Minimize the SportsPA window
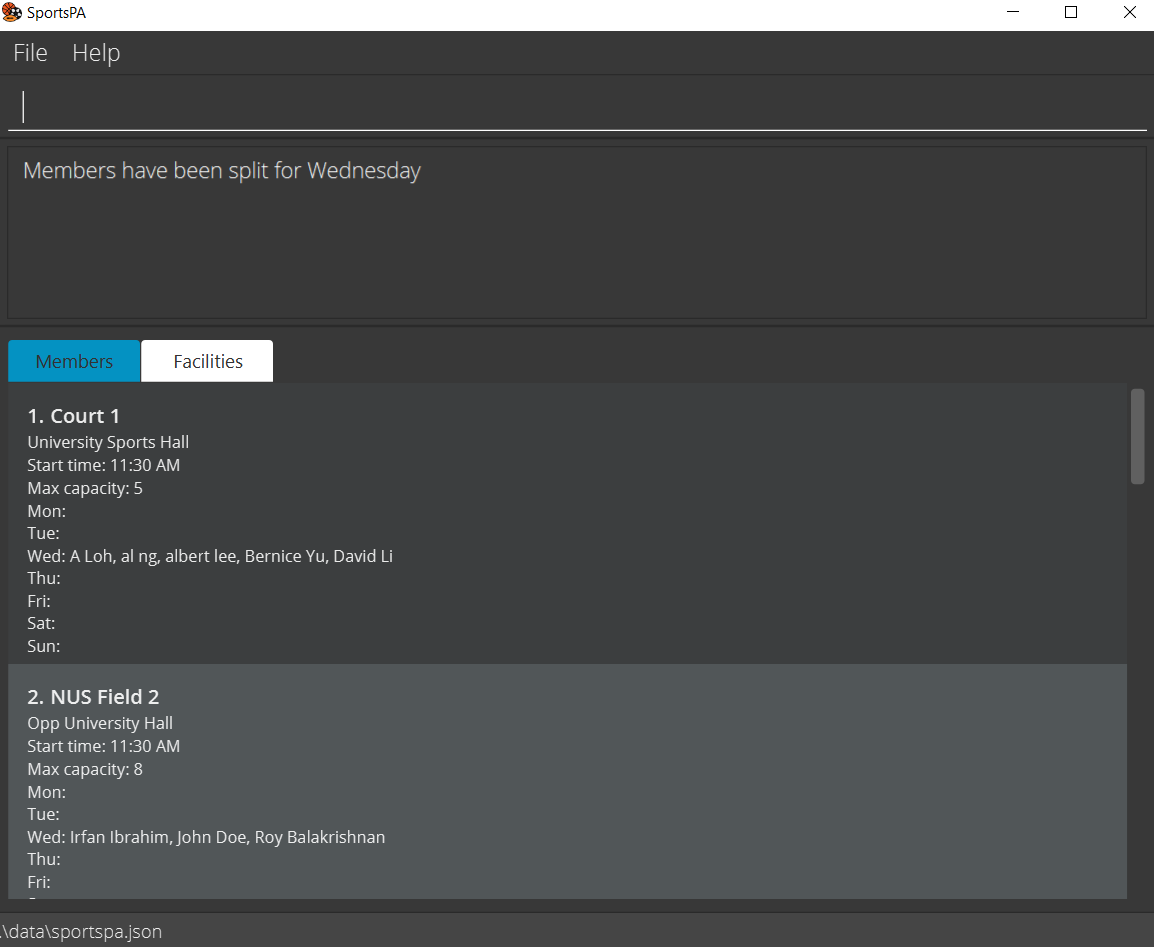The width and height of the screenshot is (1154, 947). pyautogui.click(x=1013, y=13)
